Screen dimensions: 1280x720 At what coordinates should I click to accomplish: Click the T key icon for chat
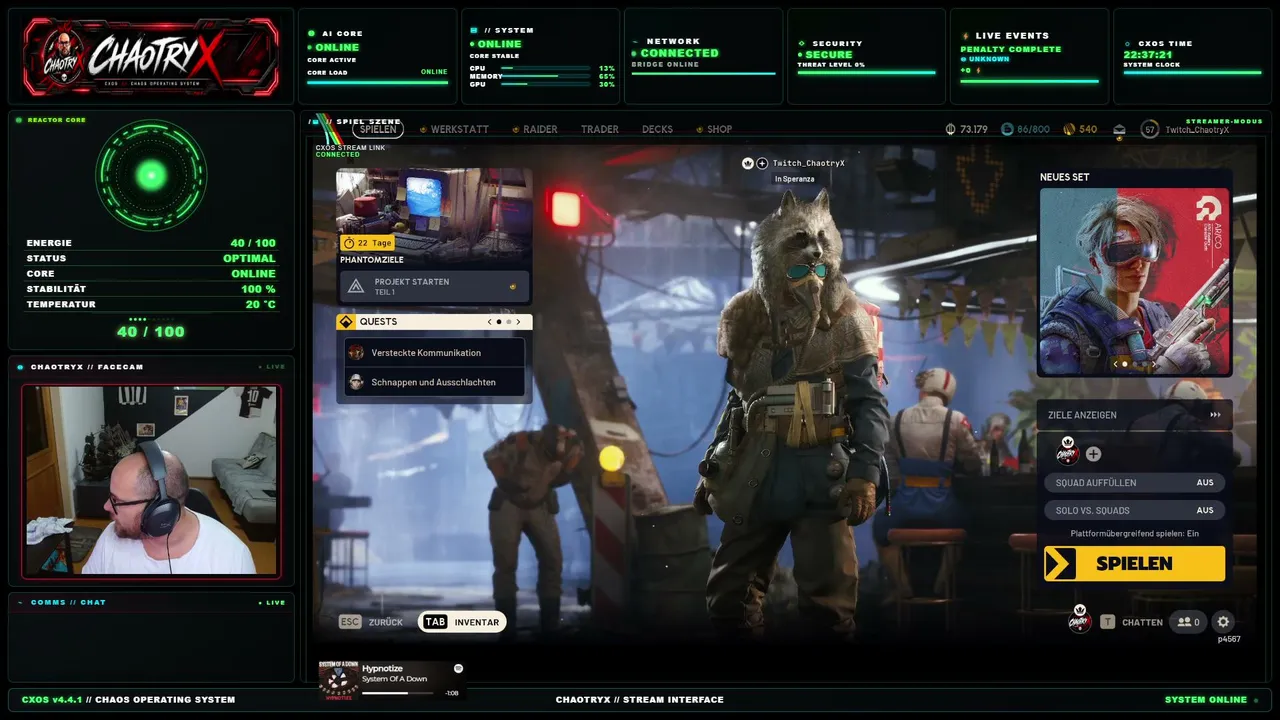coord(1107,622)
